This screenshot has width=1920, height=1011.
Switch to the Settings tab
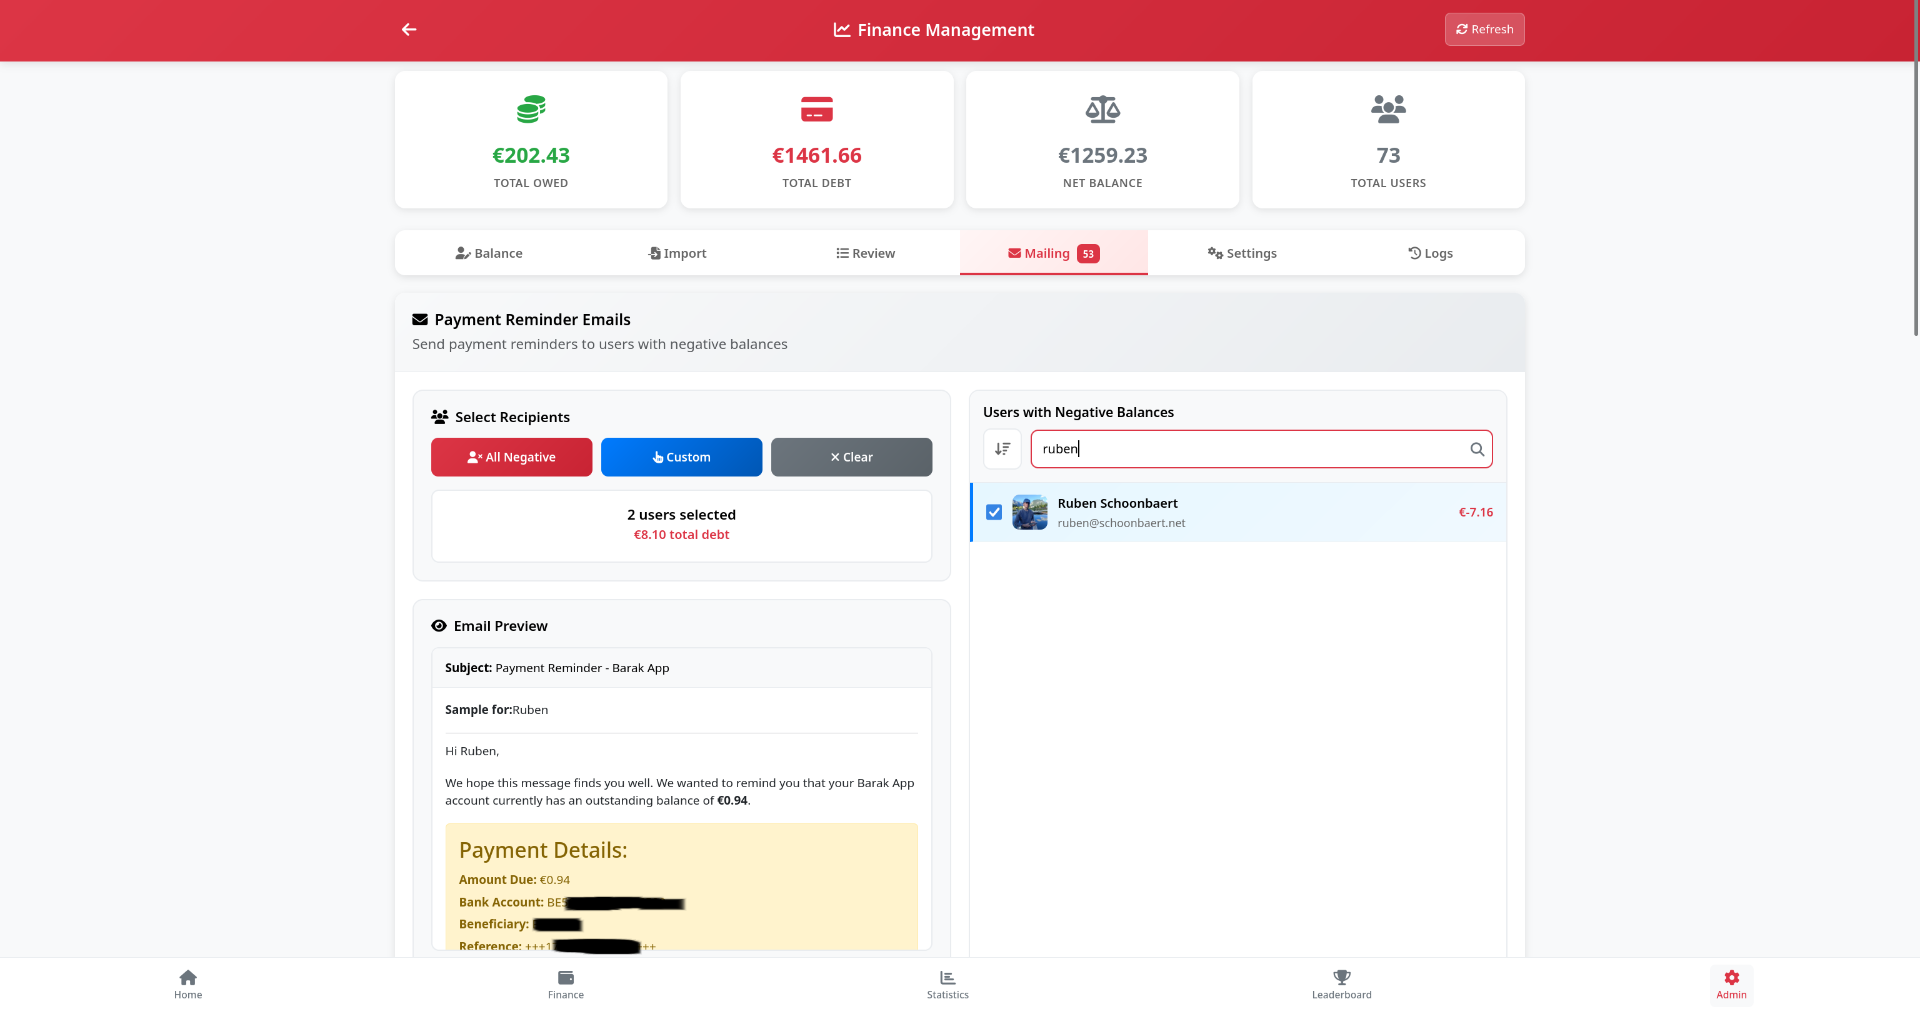(x=1241, y=254)
